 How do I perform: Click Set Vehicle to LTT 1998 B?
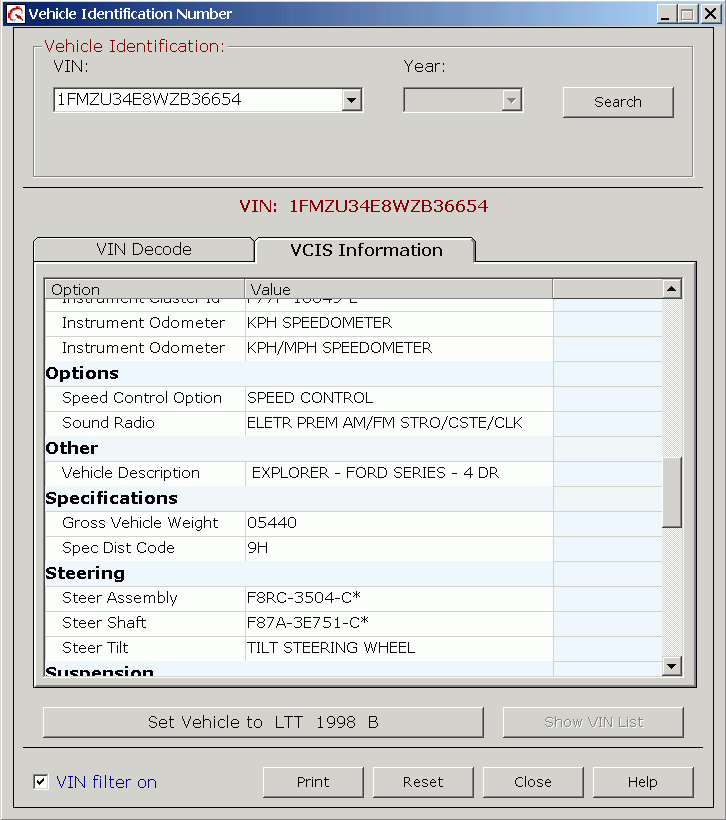pos(263,722)
